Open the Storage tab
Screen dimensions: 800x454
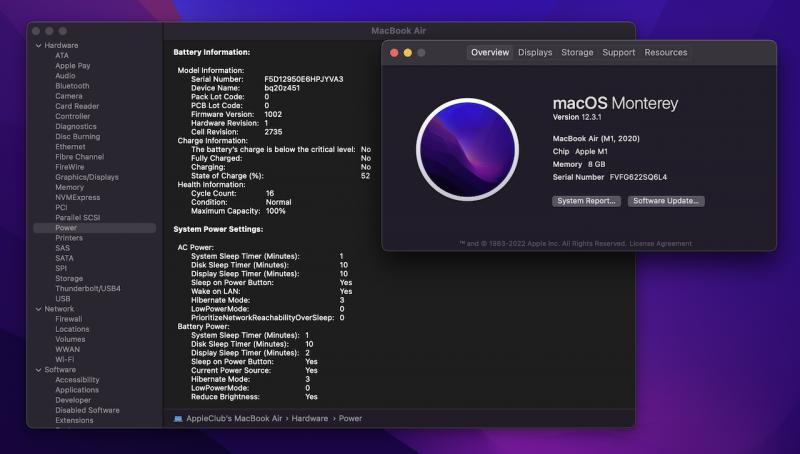577,53
